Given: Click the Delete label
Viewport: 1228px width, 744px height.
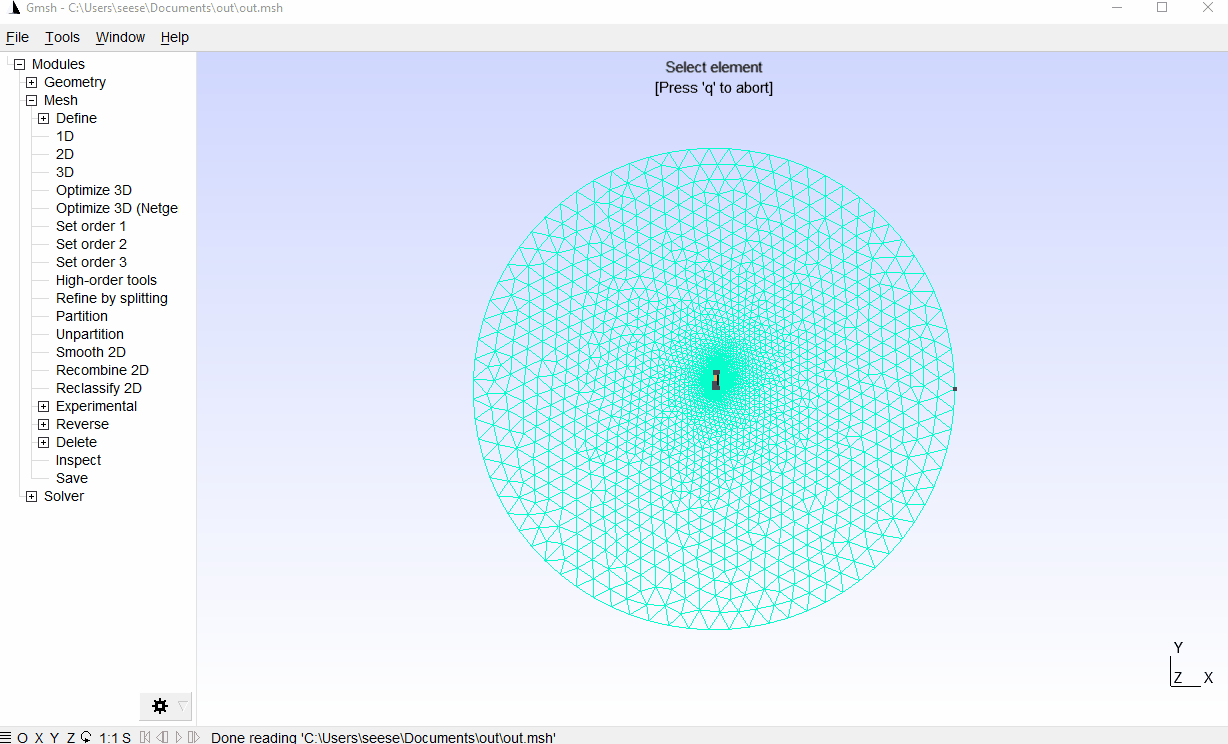Looking at the screenshot, I should 76,442.
